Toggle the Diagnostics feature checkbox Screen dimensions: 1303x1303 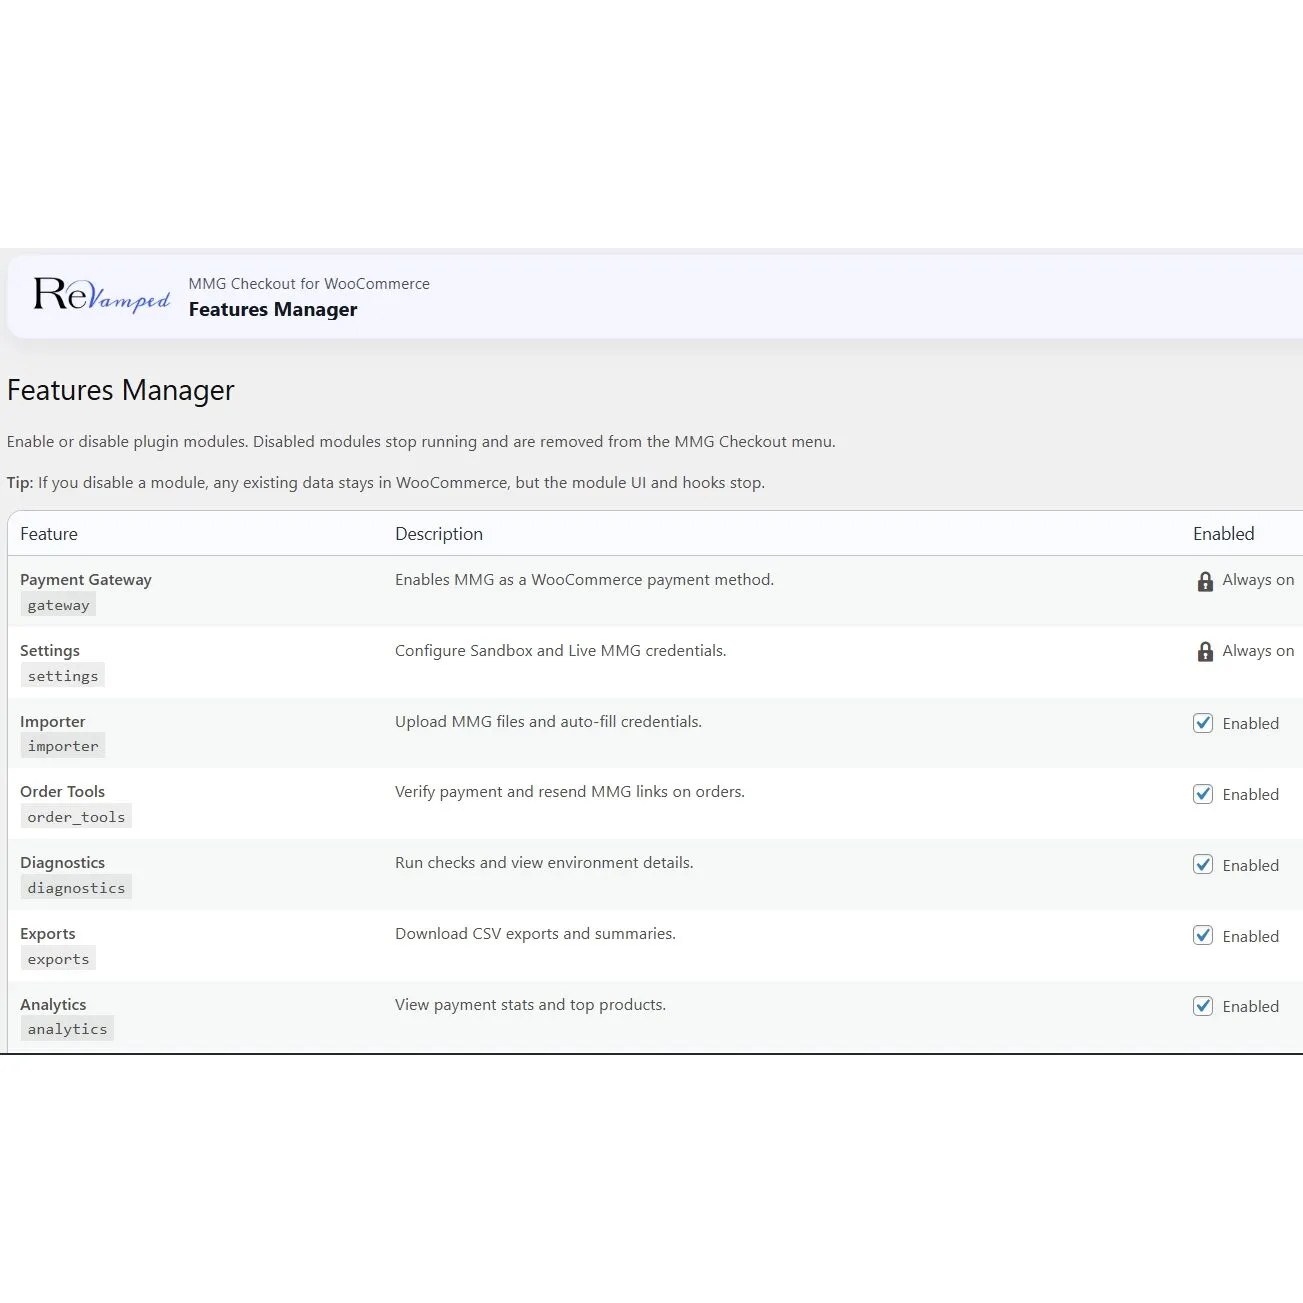tap(1203, 865)
